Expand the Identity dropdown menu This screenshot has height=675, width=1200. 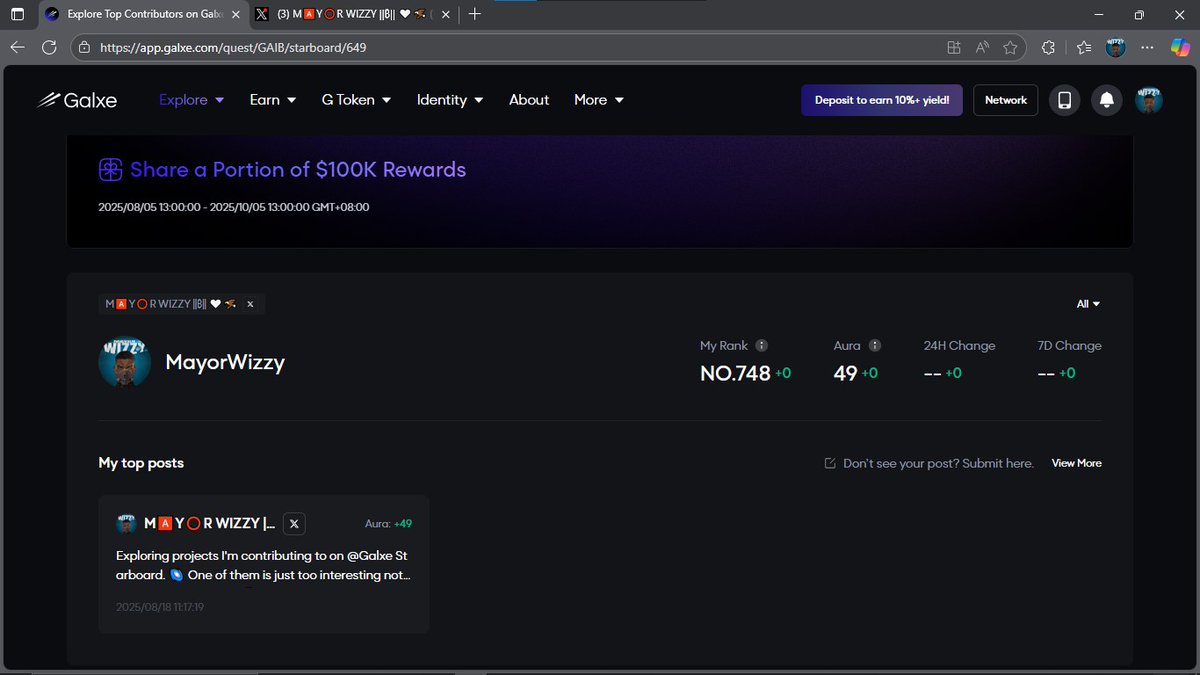point(450,100)
